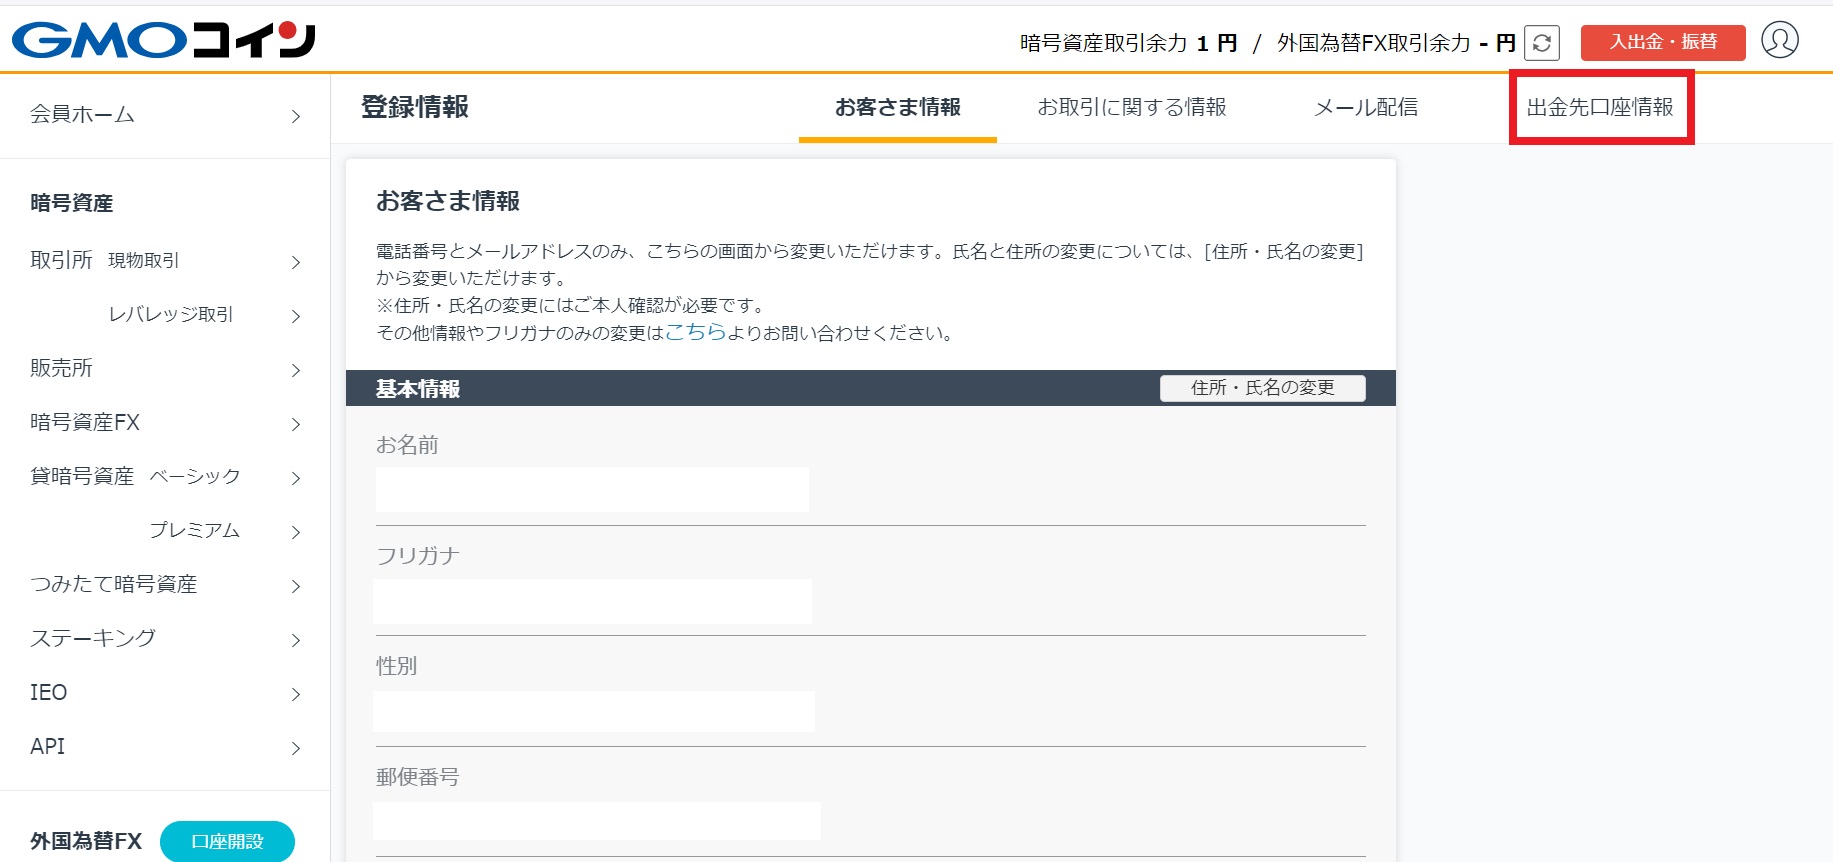
Task: Open the メール配信 tab
Action: (1366, 107)
